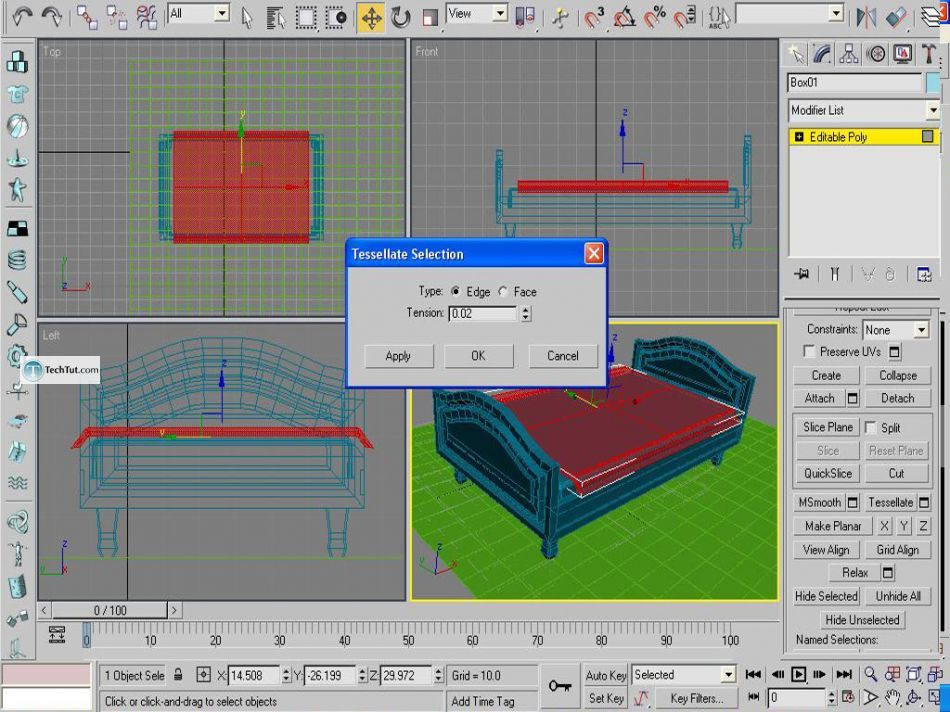Click the Make Planar button
Image resolution: width=950 pixels, height=712 pixels.
(x=833, y=526)
